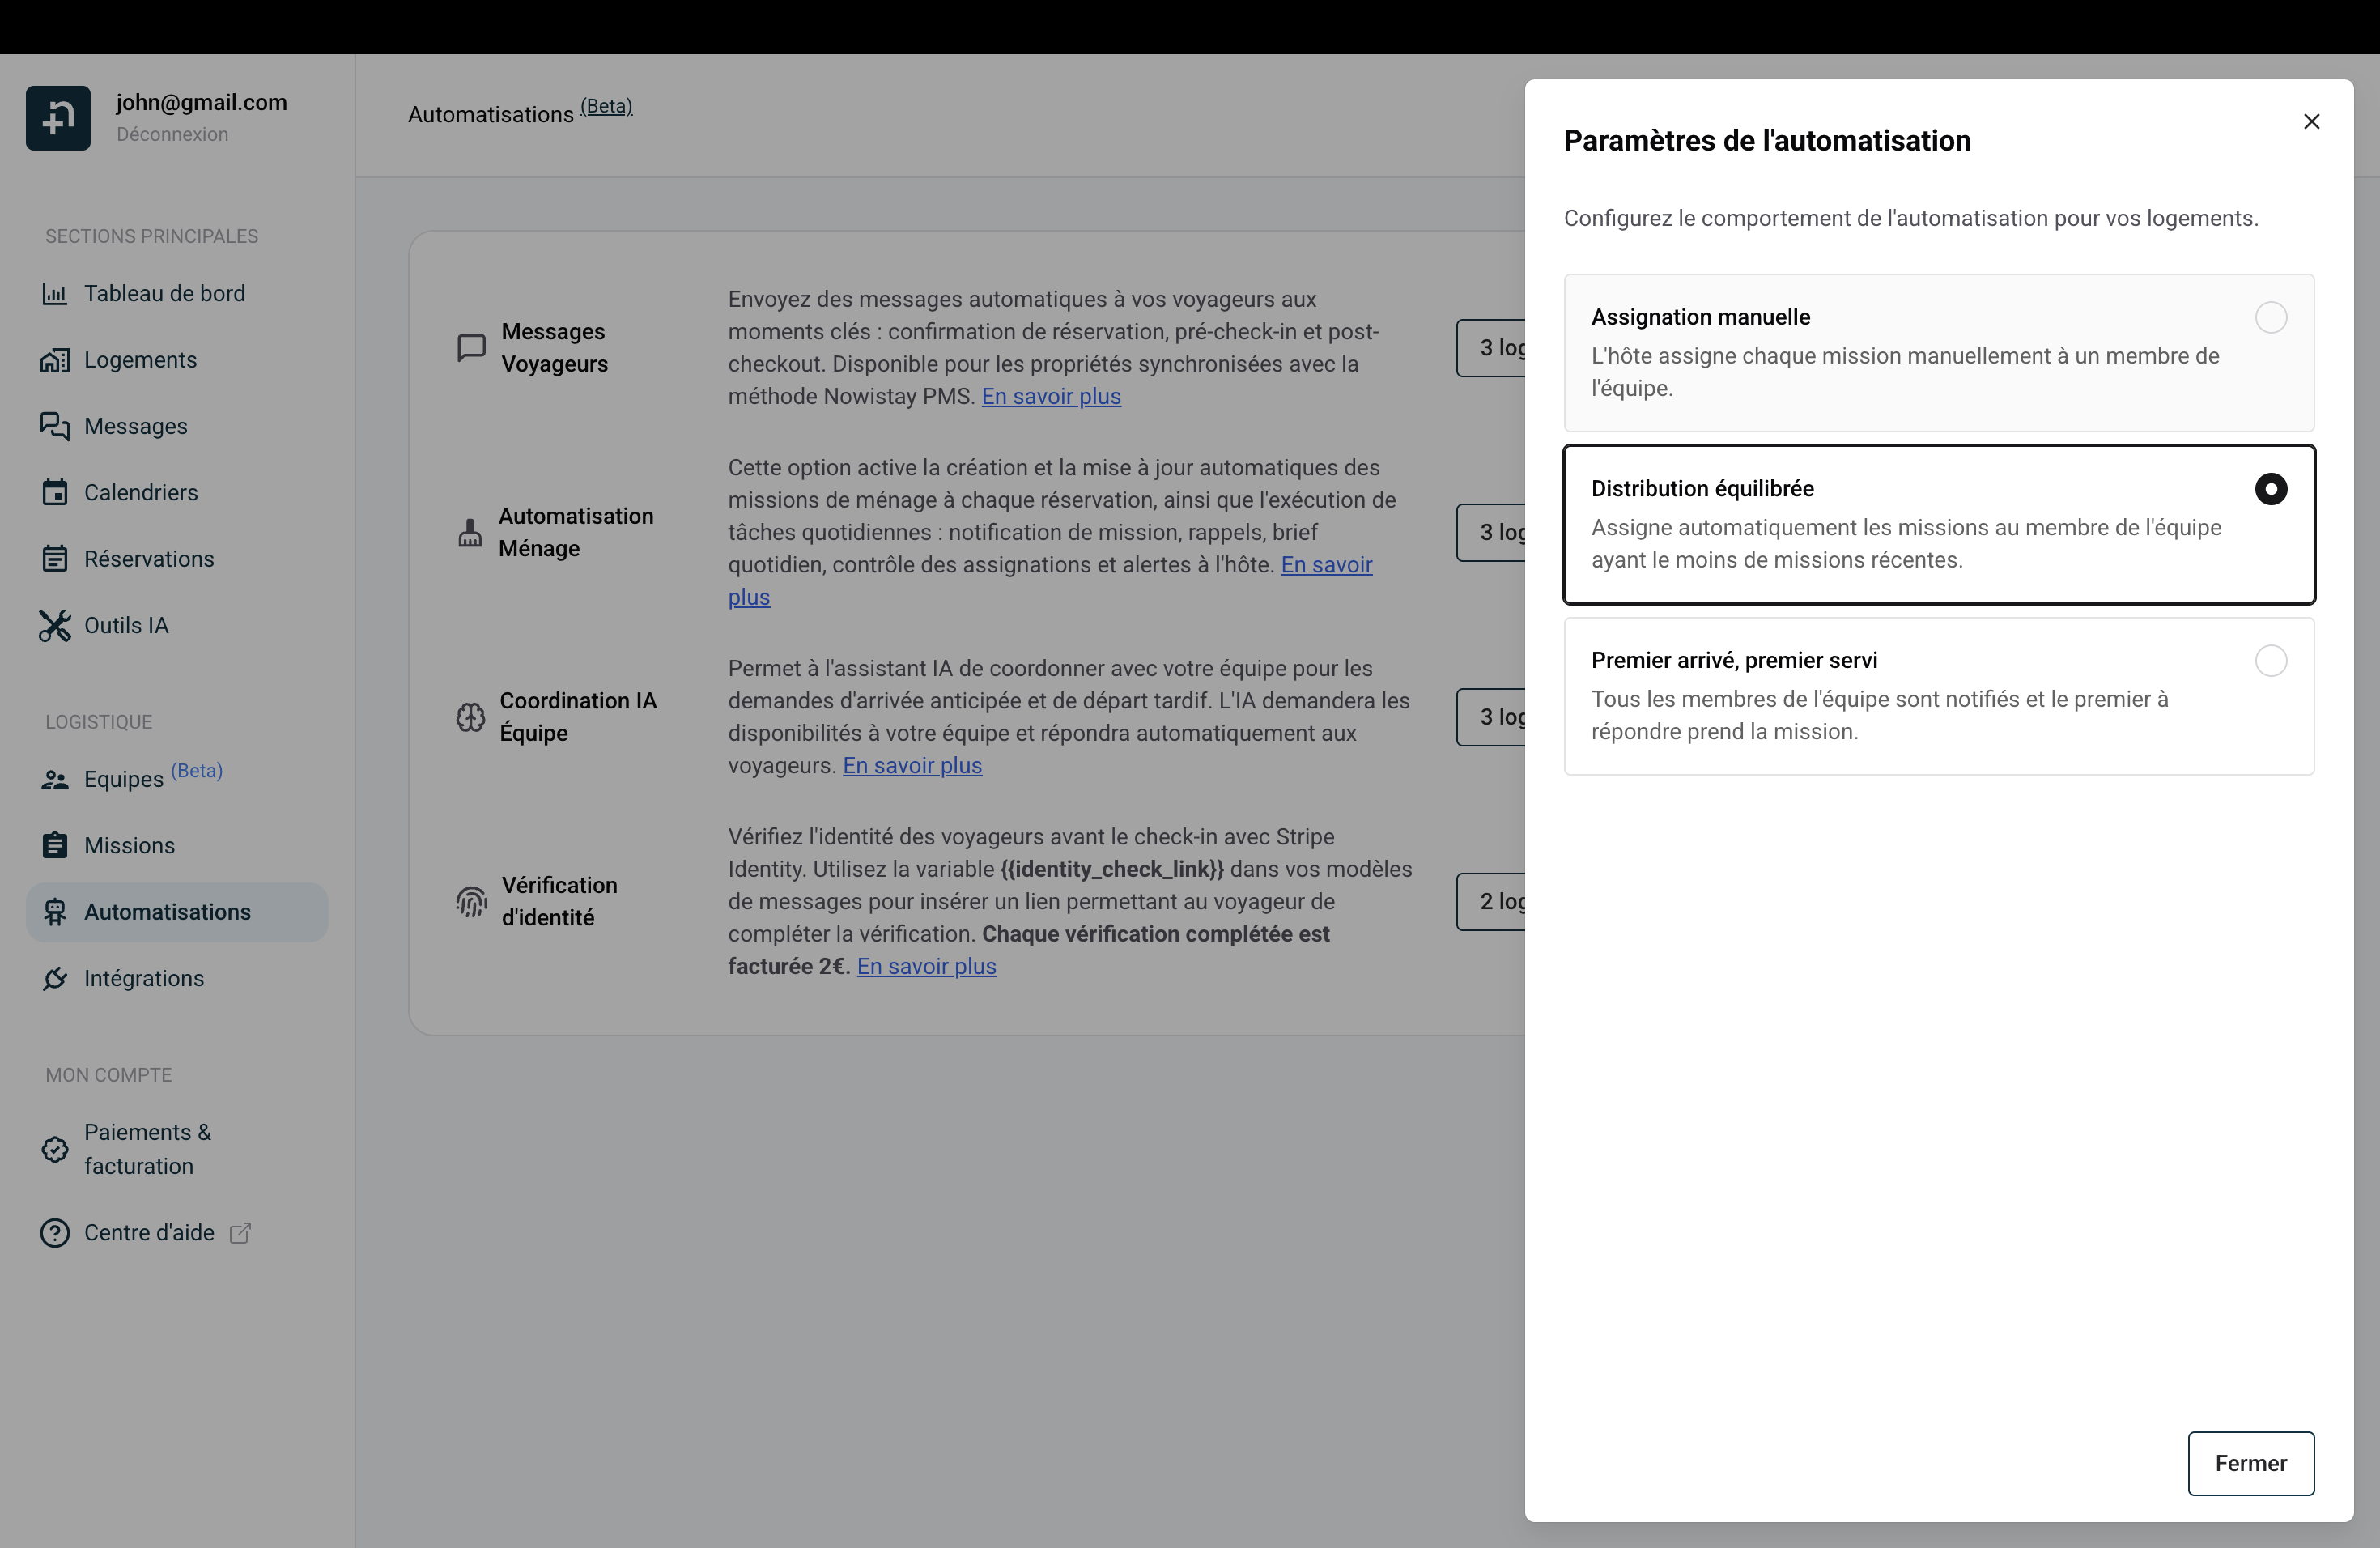Image resolution: width=2380 pixels, height=1548 pixels.
Task: Click the Missions clipboard icon
Action: pos(55,845)
